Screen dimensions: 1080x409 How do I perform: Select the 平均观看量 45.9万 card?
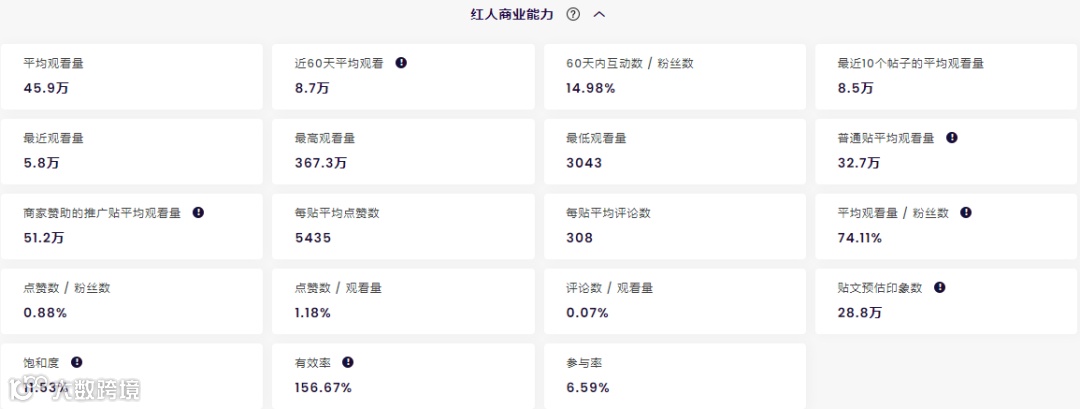[132, 76]
